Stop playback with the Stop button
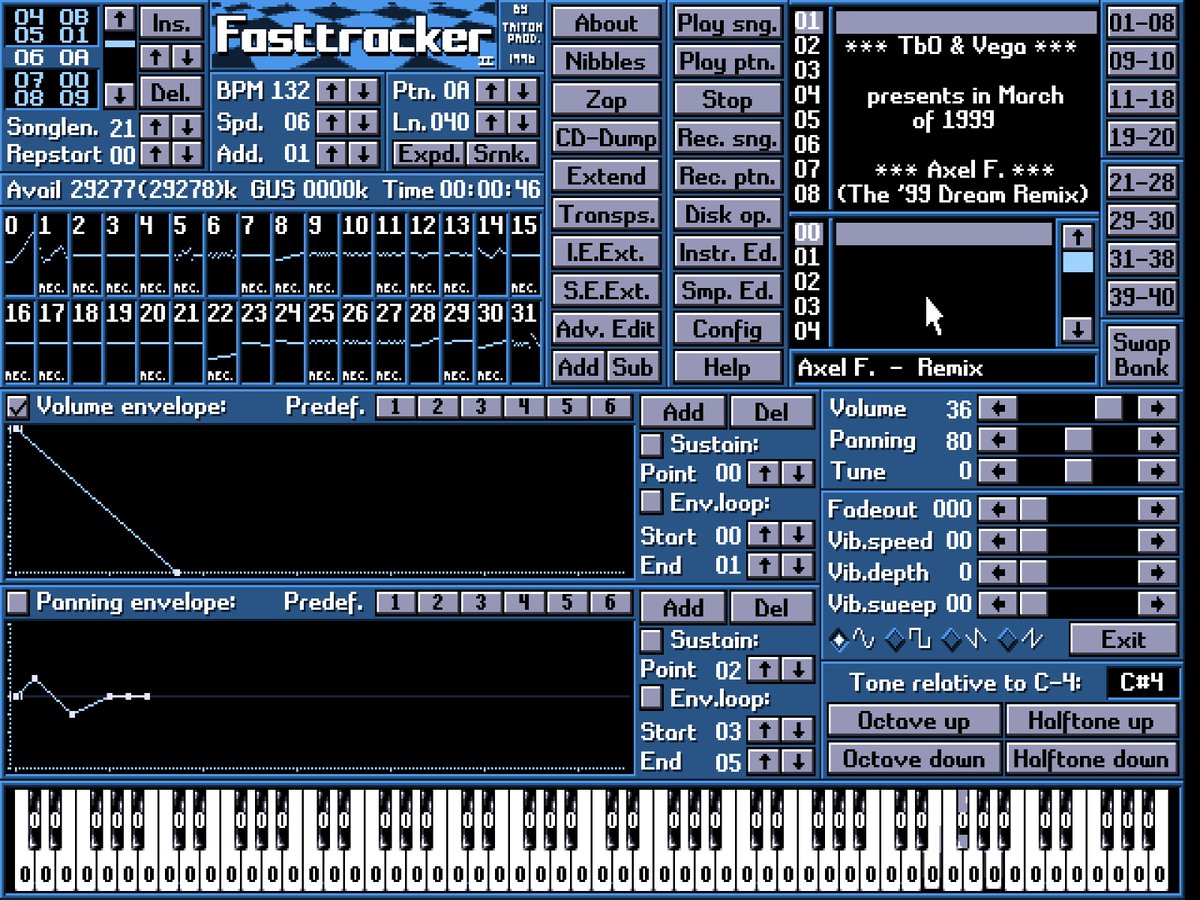The height and width of the screenshot is (900, 1200). coord(727,99)
